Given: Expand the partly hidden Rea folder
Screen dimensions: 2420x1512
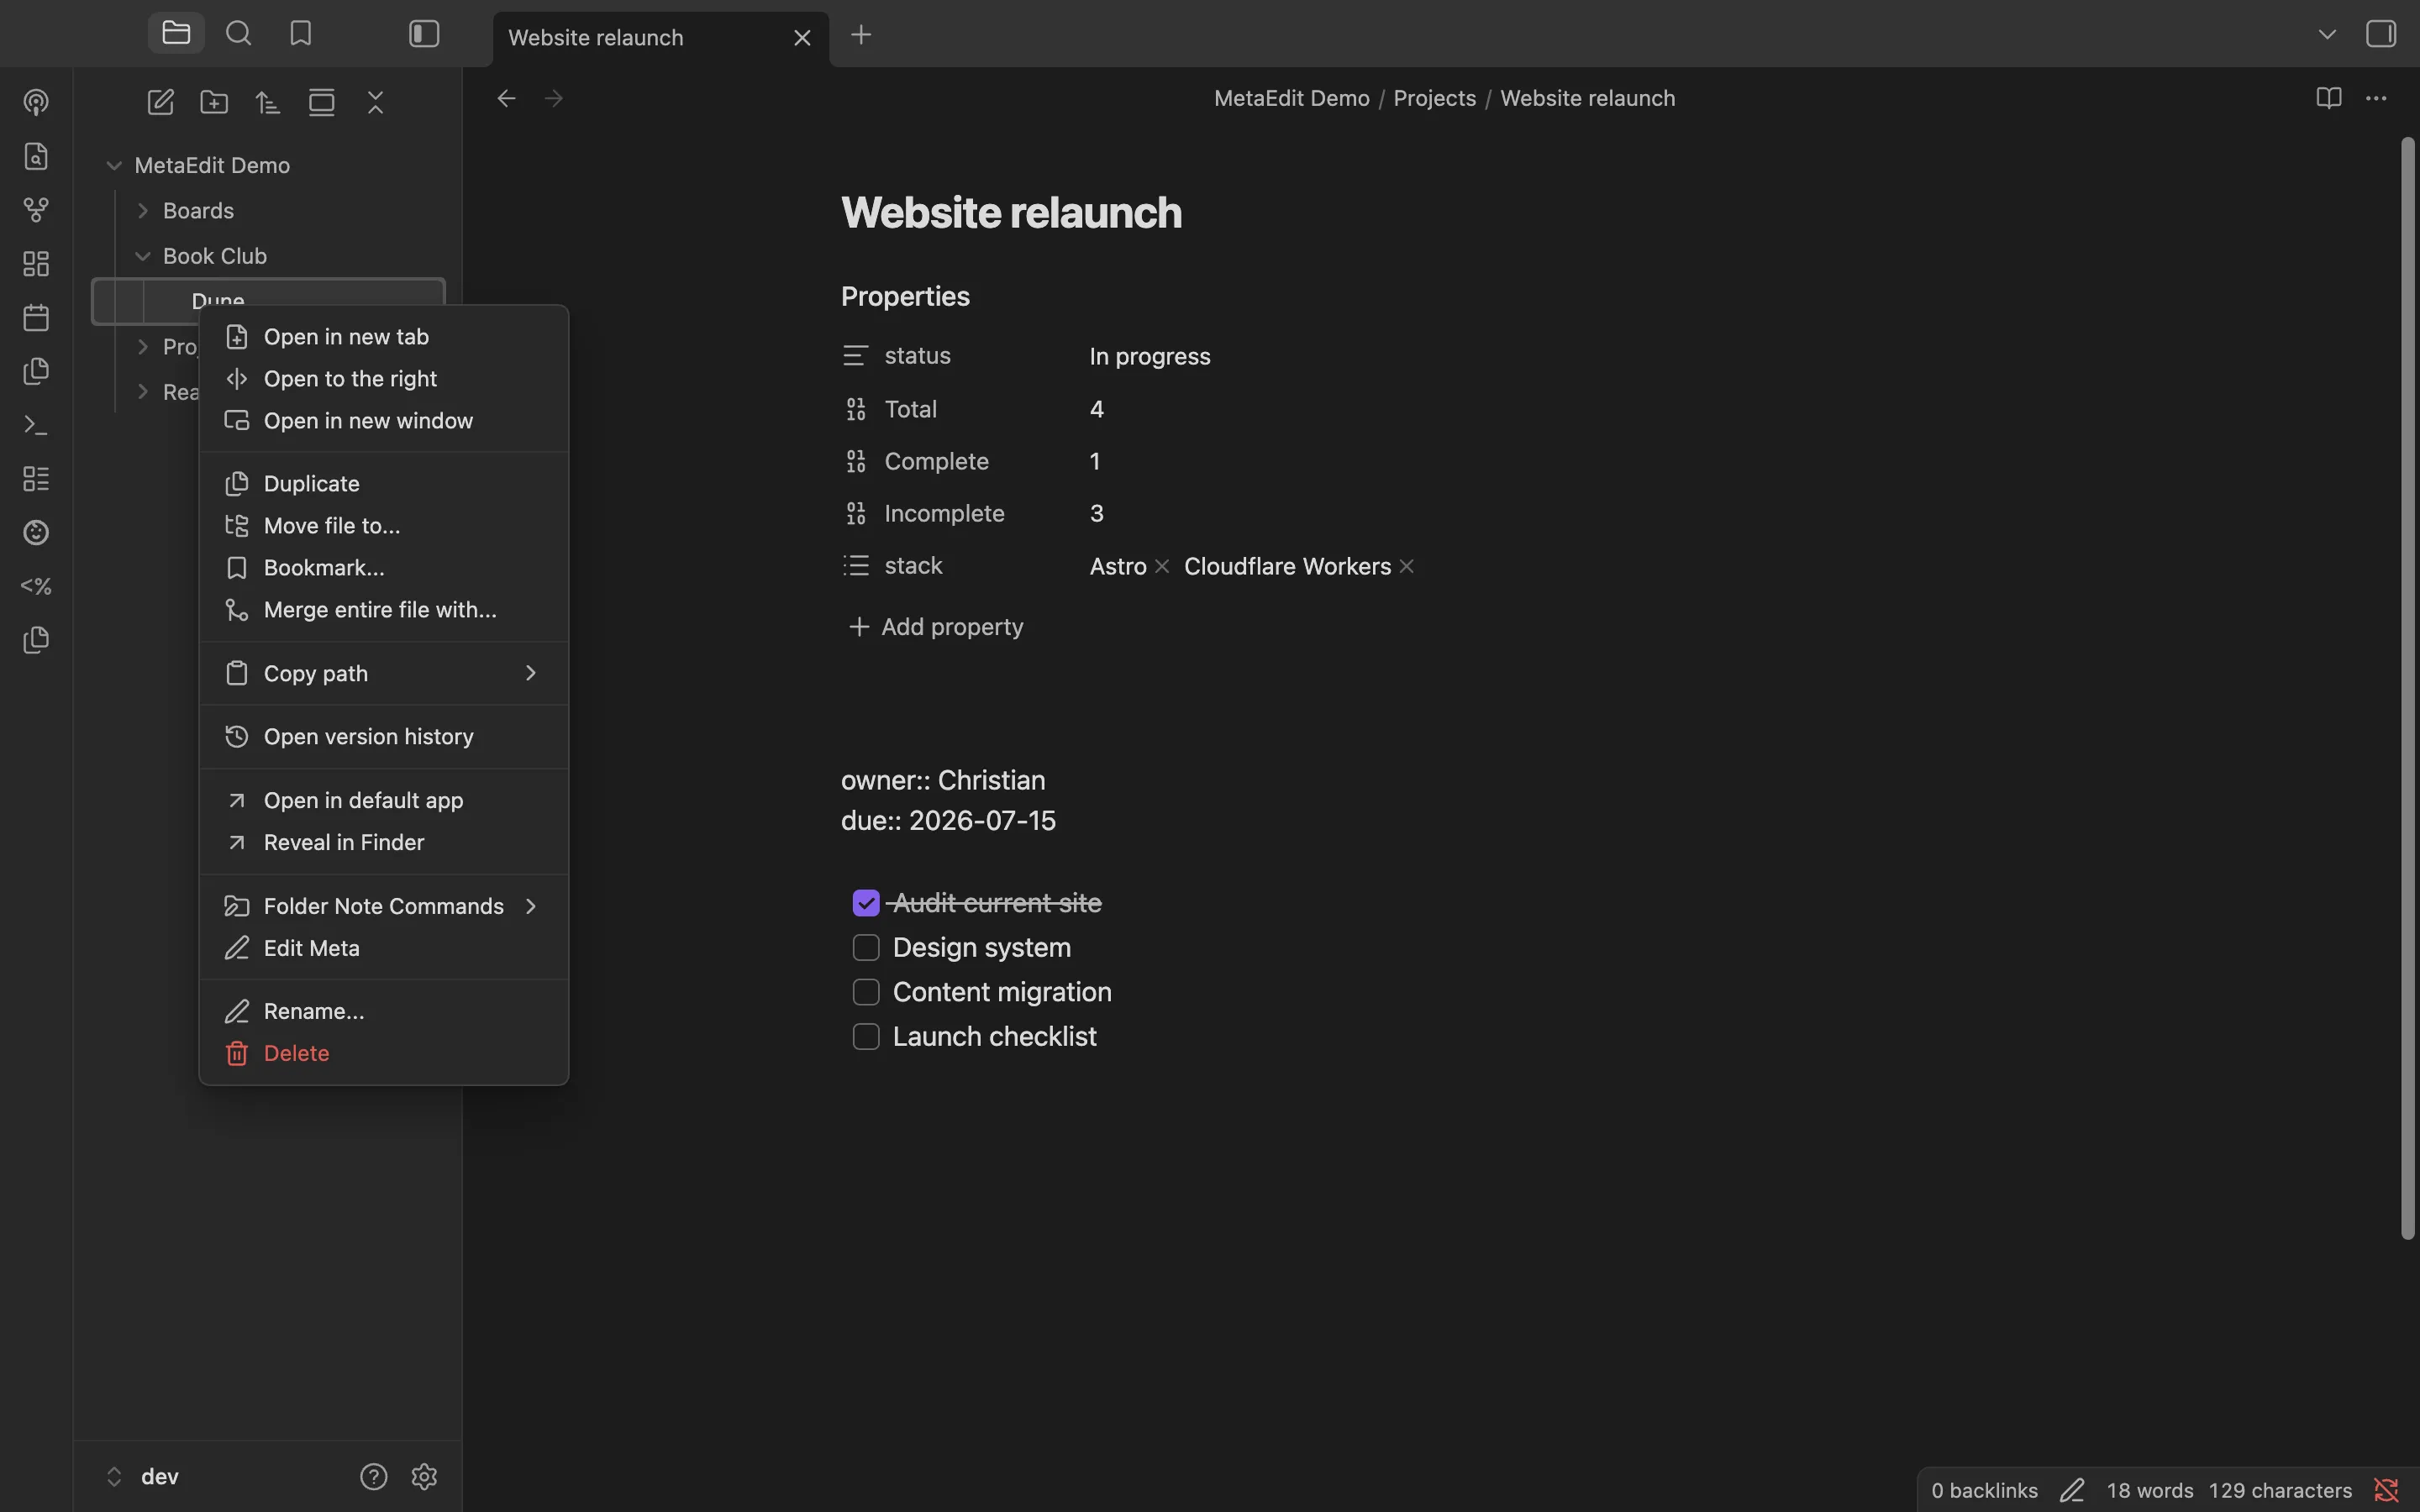Looking at the screenshot, I should 143,392.
